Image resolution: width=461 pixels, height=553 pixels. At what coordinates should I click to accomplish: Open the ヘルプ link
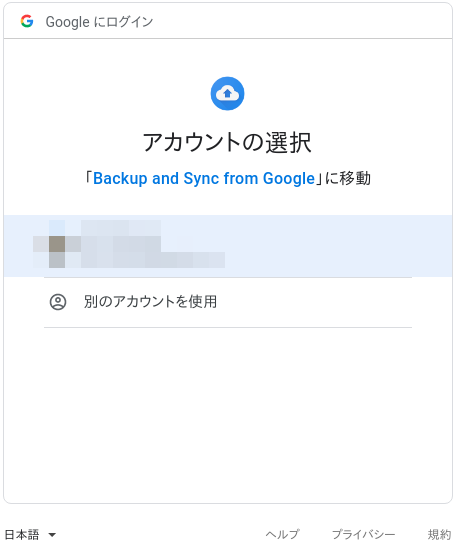[282, 535]
